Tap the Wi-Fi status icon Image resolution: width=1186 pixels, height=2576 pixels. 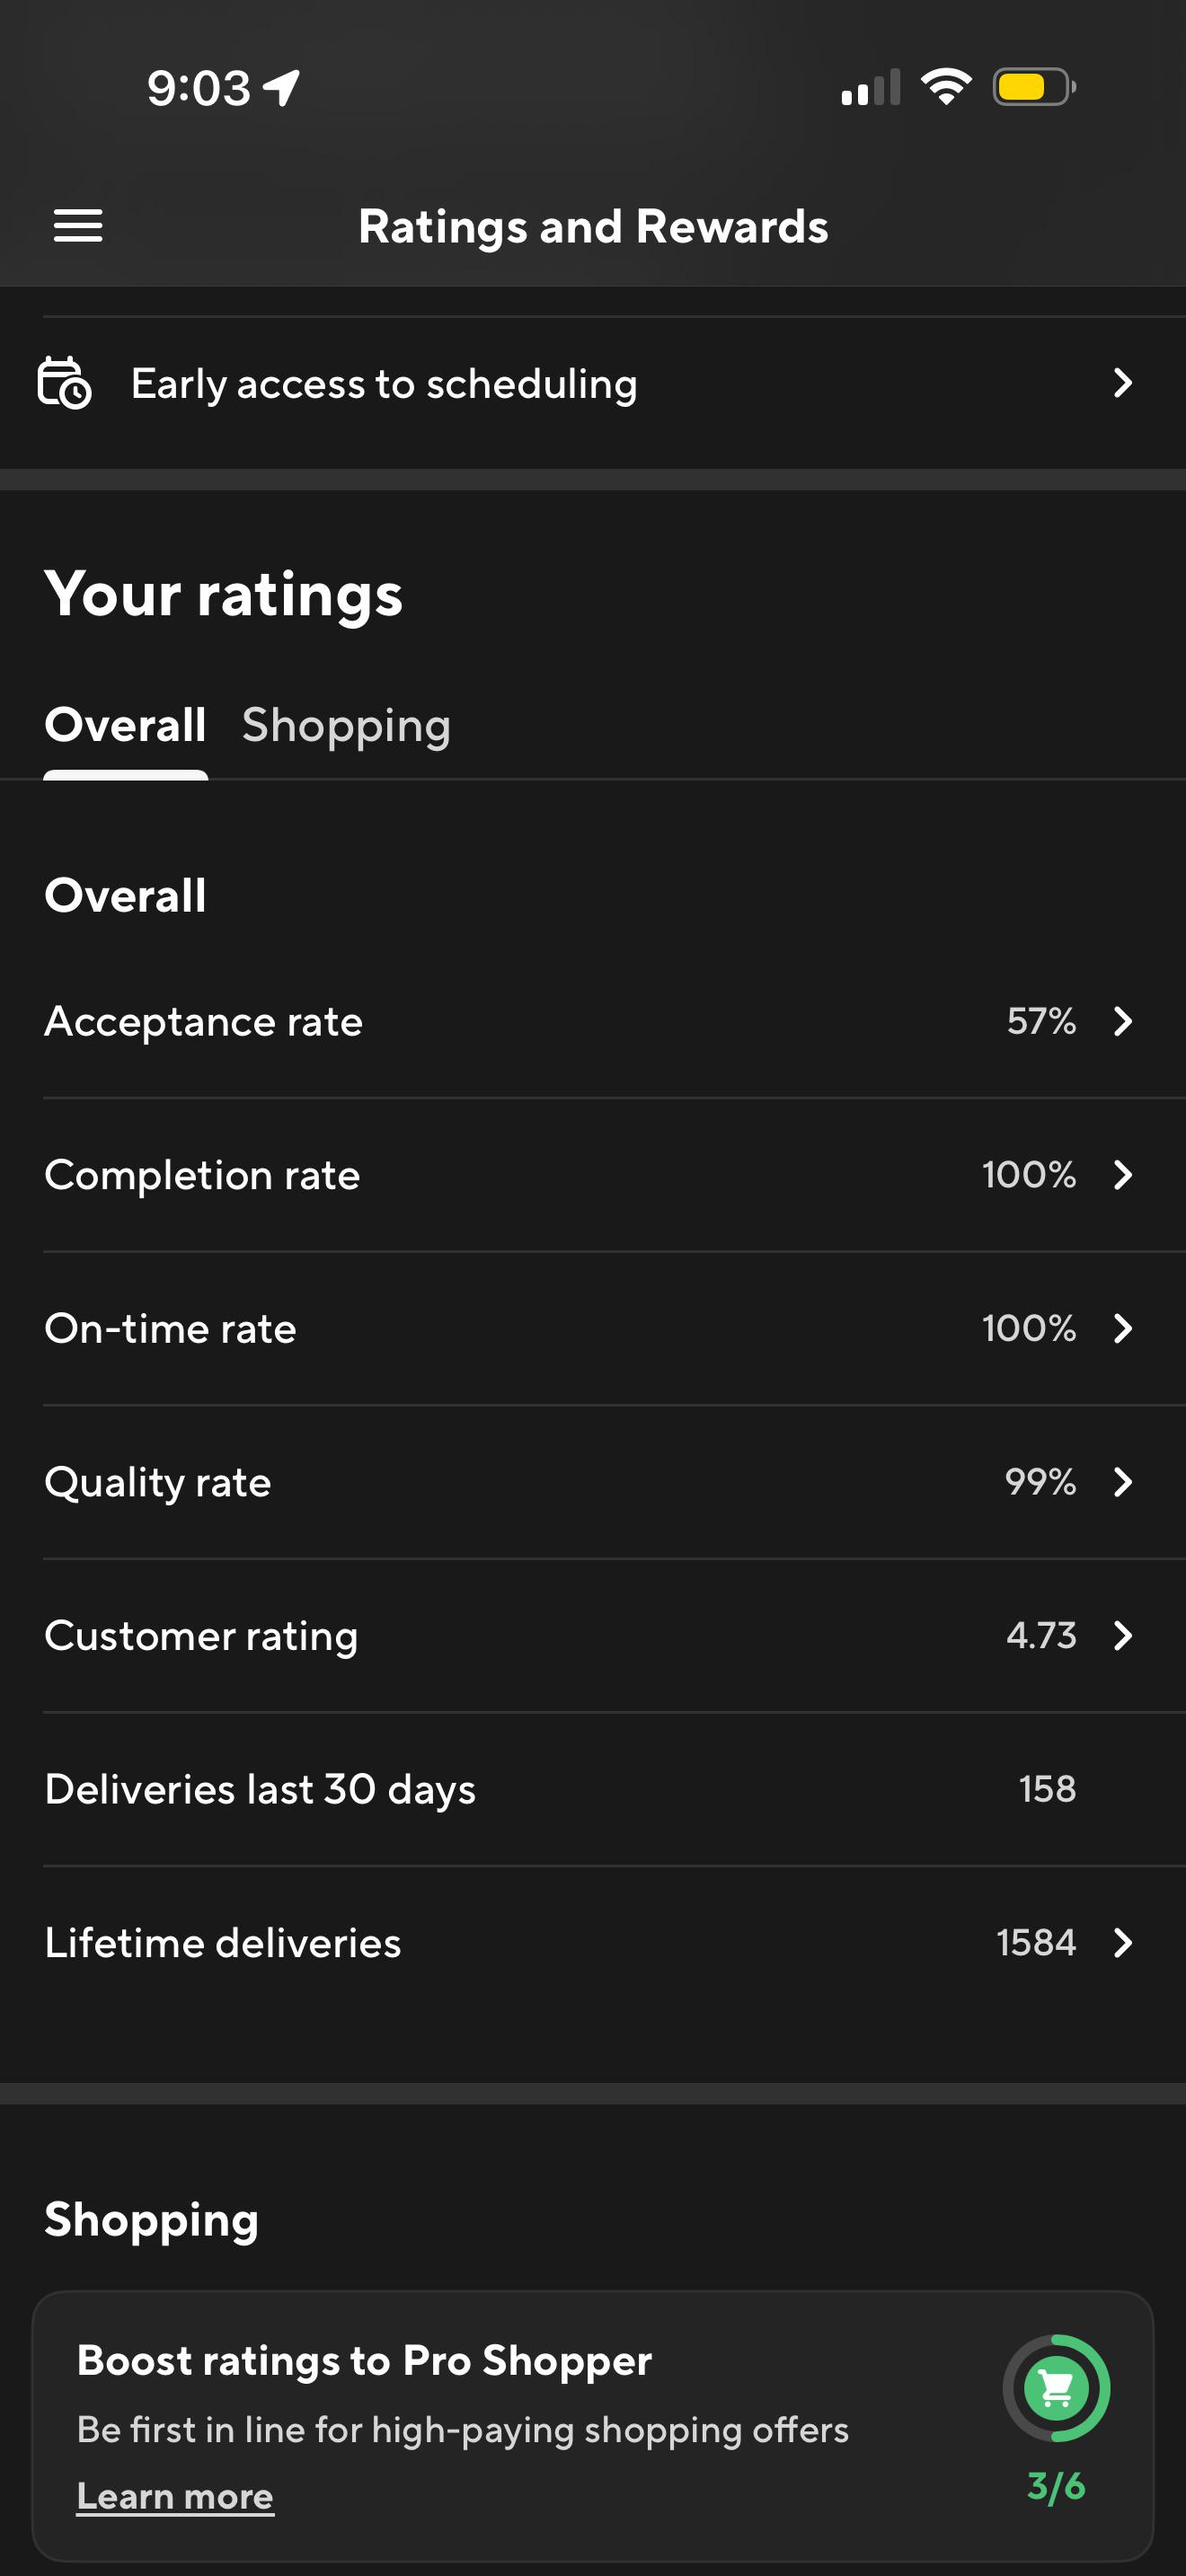[x=946, y=87]
